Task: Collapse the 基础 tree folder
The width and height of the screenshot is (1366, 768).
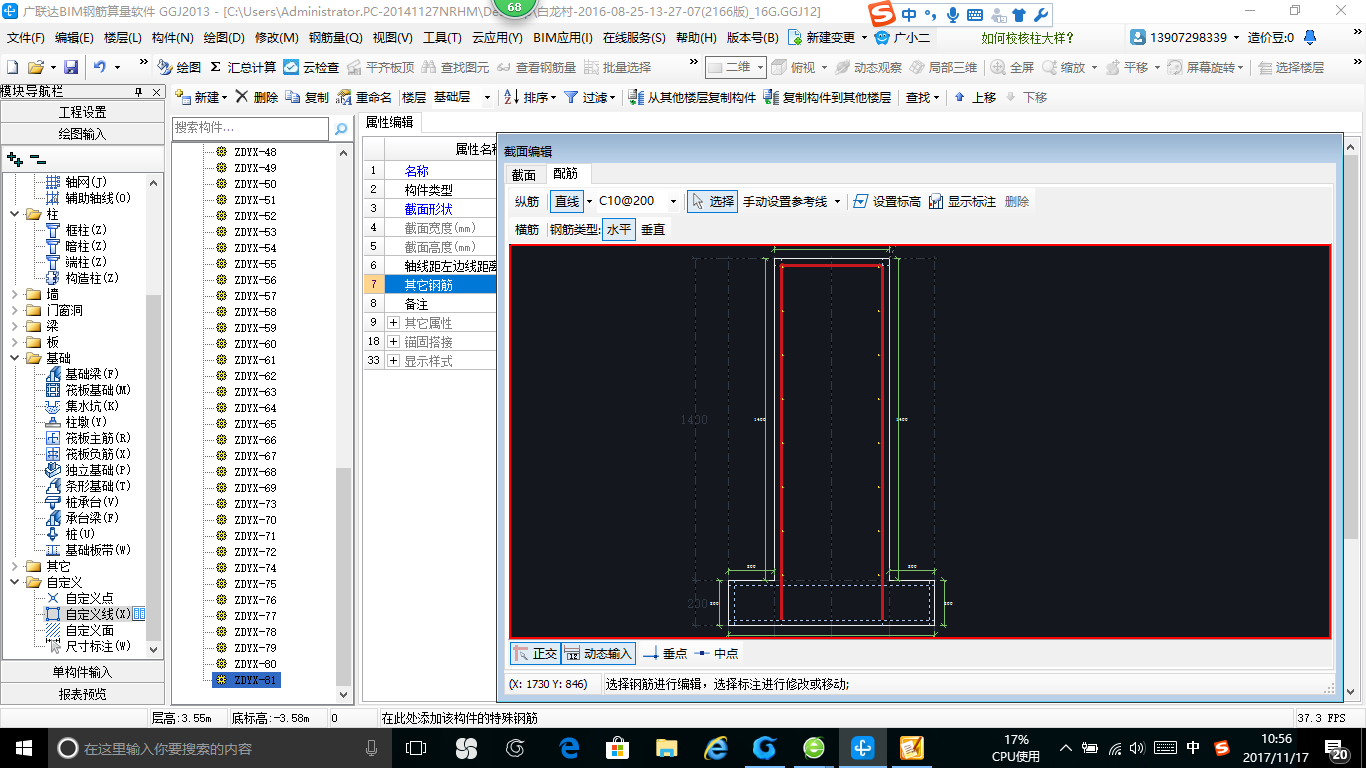Action: point(14,358)
